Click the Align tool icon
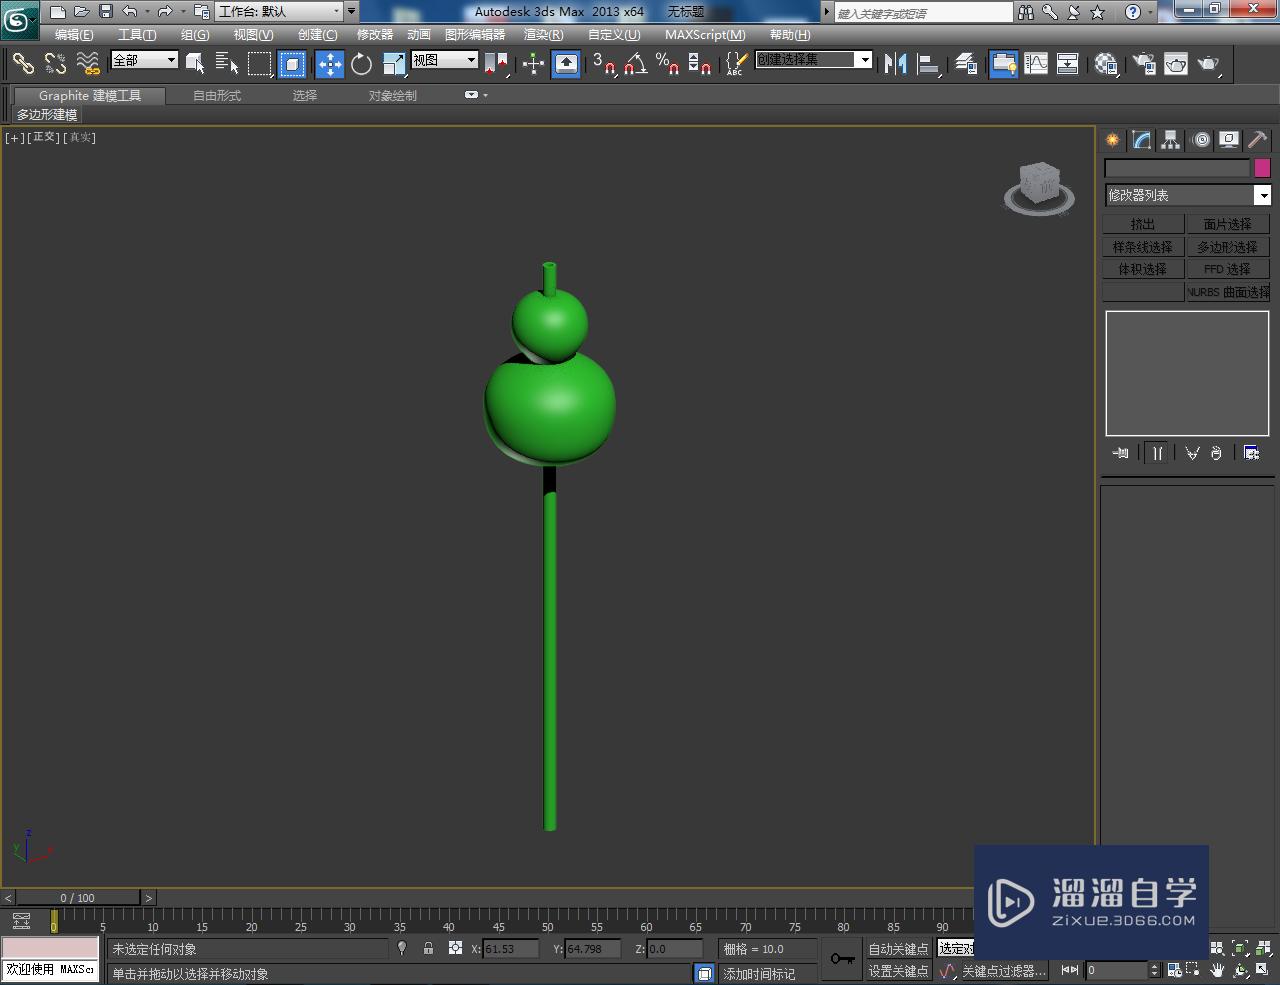The image size is (1280, 985). coord(929,64)
